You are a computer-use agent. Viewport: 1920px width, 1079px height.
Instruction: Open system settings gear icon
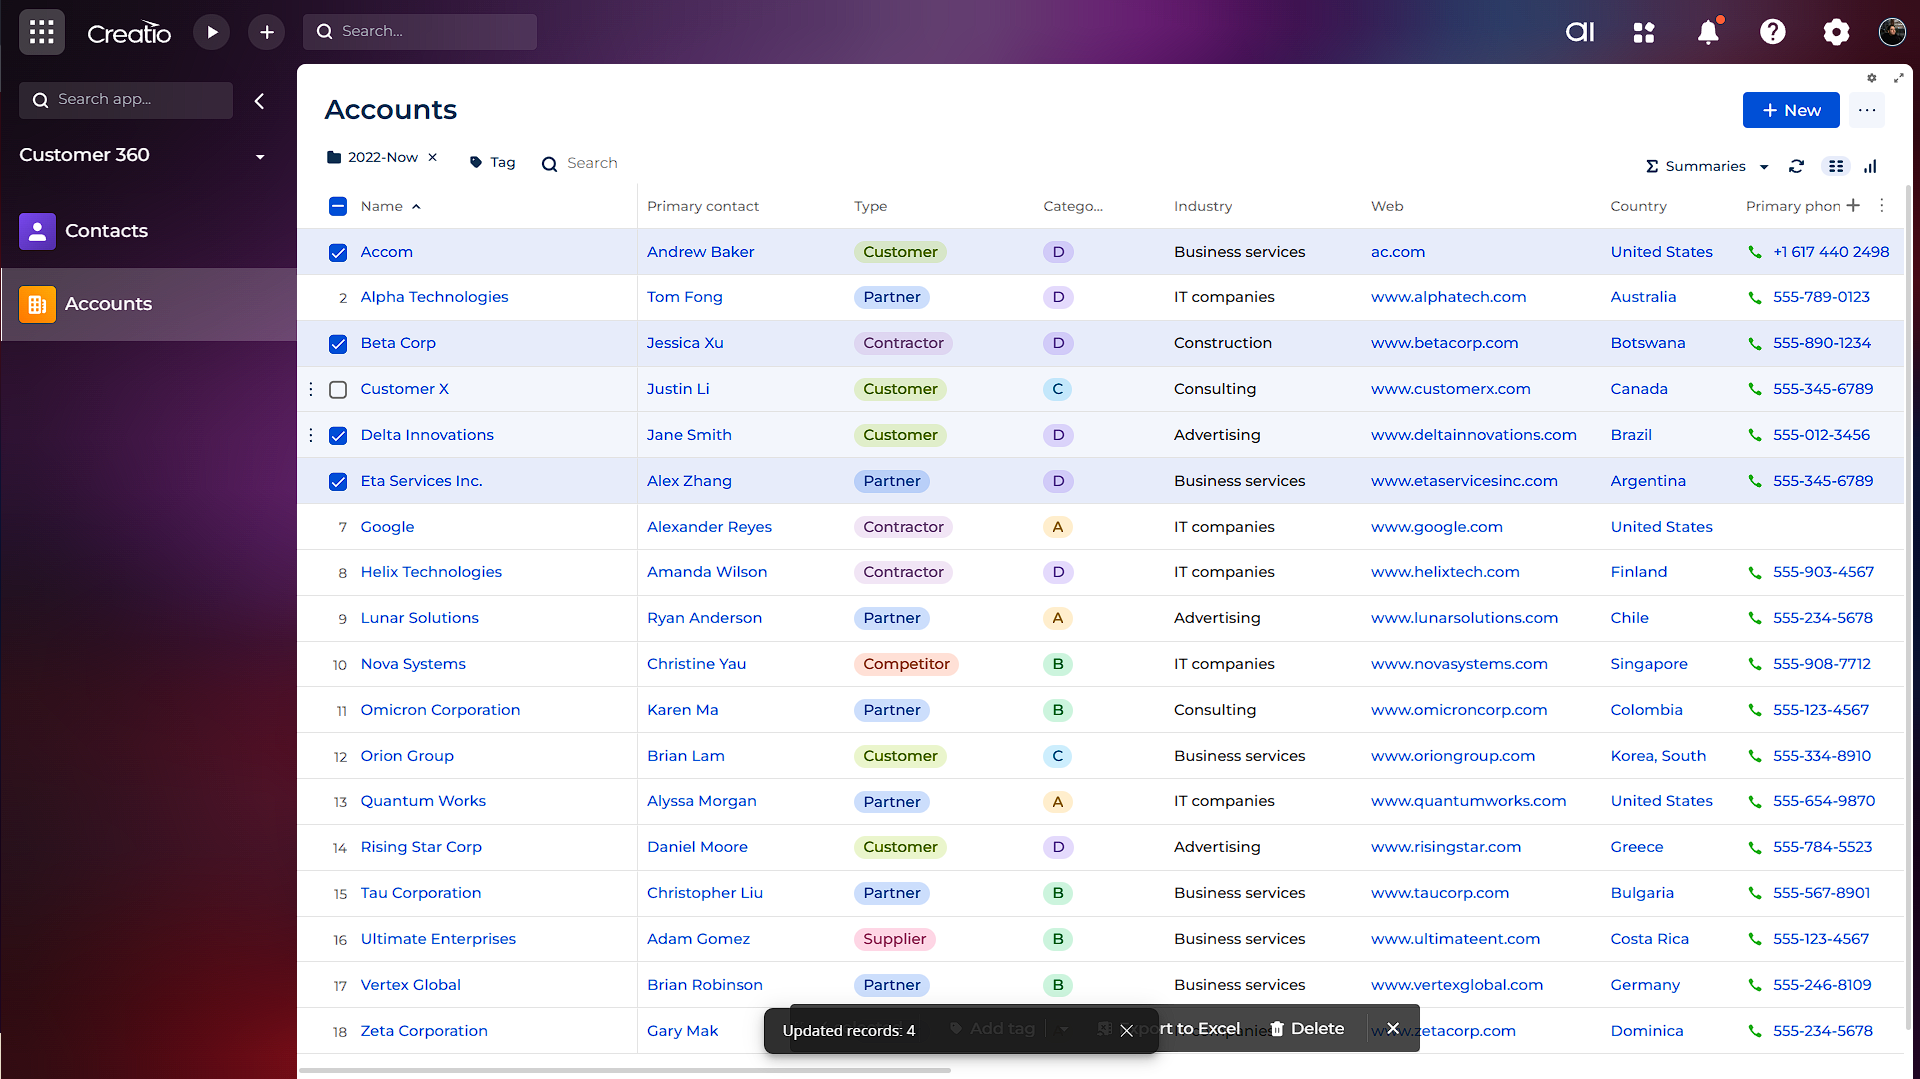[x=1836, y=32]
